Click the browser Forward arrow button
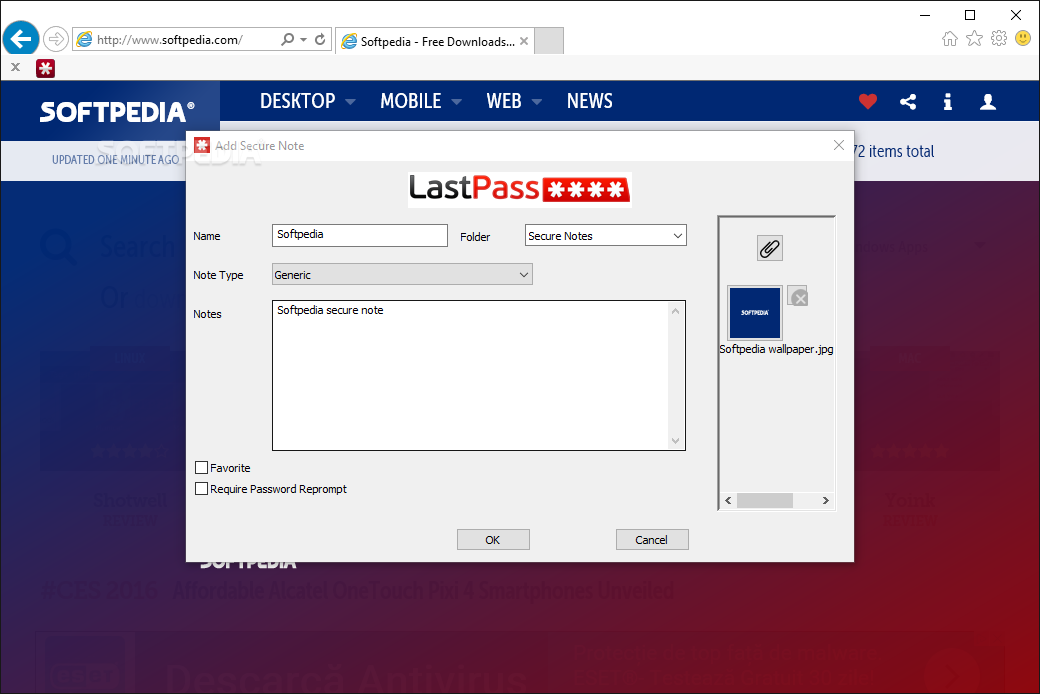Viewport: 1040px width, 694px height. point(56,39)
